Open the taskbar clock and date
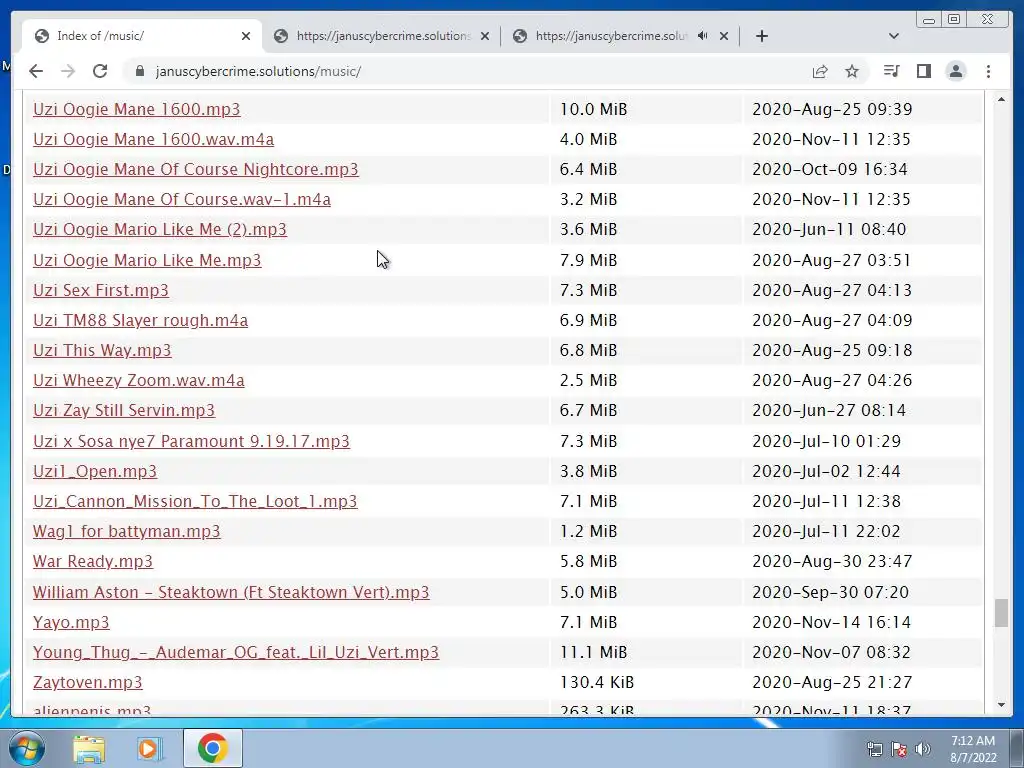The width and height of the screenshot is (1024, 768). 973,749
